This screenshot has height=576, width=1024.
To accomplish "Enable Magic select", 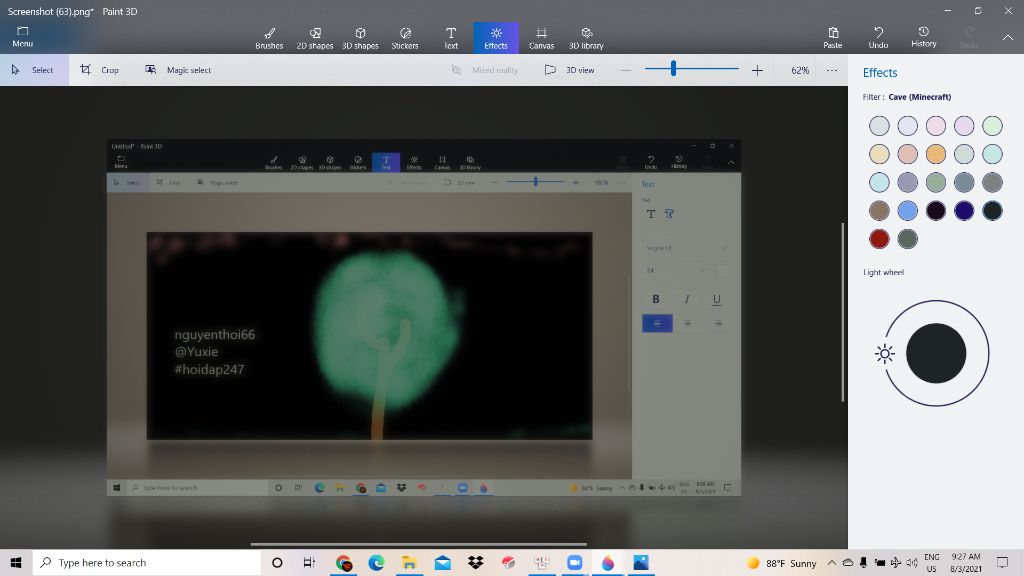I will (178, 70).
